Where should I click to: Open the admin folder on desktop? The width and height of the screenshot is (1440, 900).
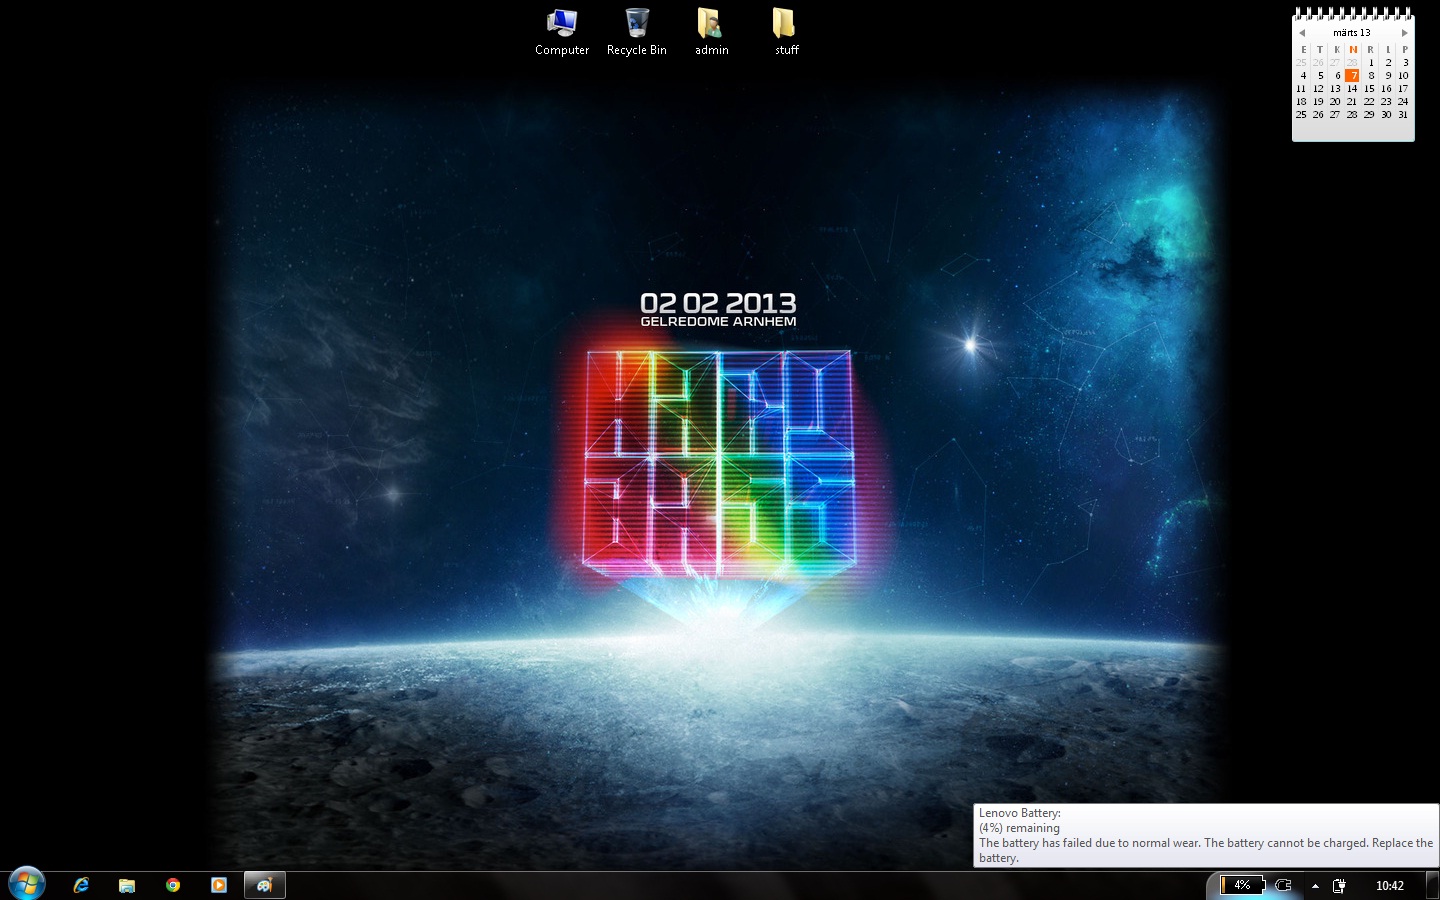711,32
